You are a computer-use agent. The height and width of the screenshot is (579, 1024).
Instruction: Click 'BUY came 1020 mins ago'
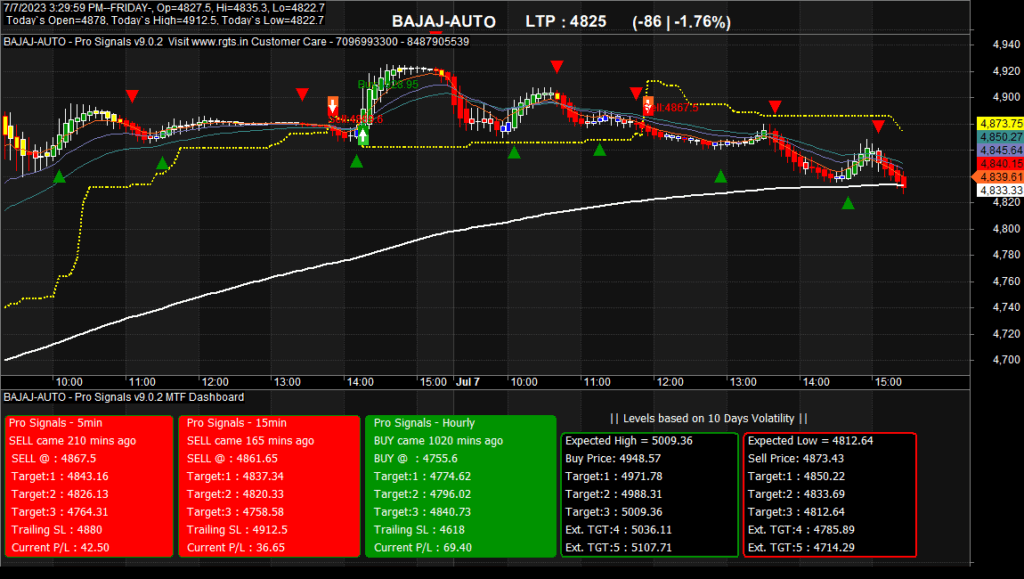[x=438, y=441]
